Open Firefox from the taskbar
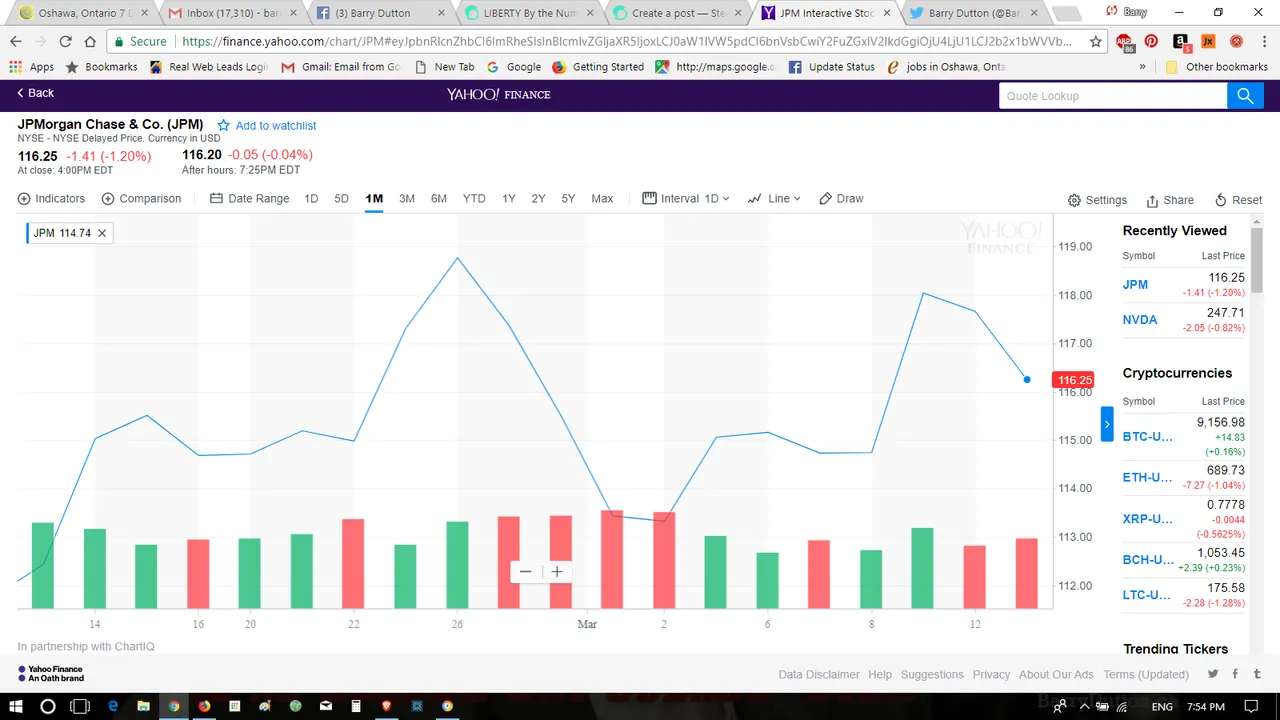 204,706
